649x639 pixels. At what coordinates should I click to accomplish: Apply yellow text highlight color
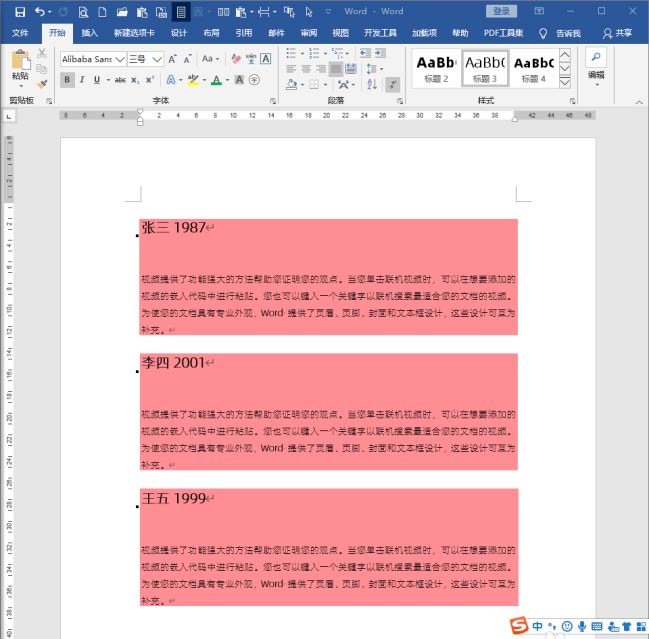[193, 79]
